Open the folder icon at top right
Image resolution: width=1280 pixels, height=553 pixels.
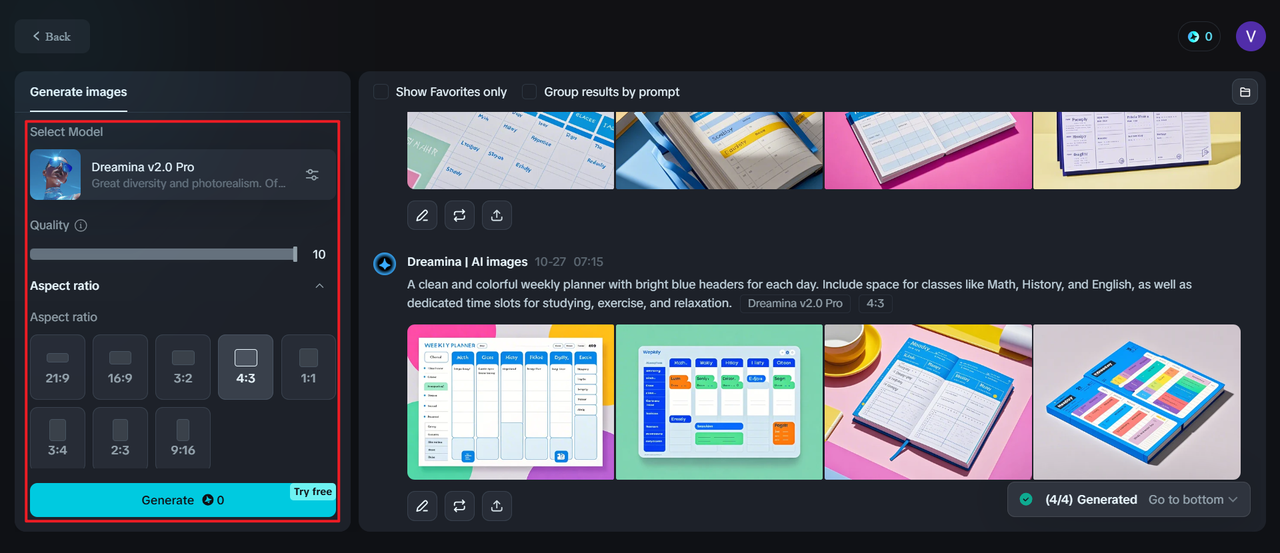click(1245, 92)
